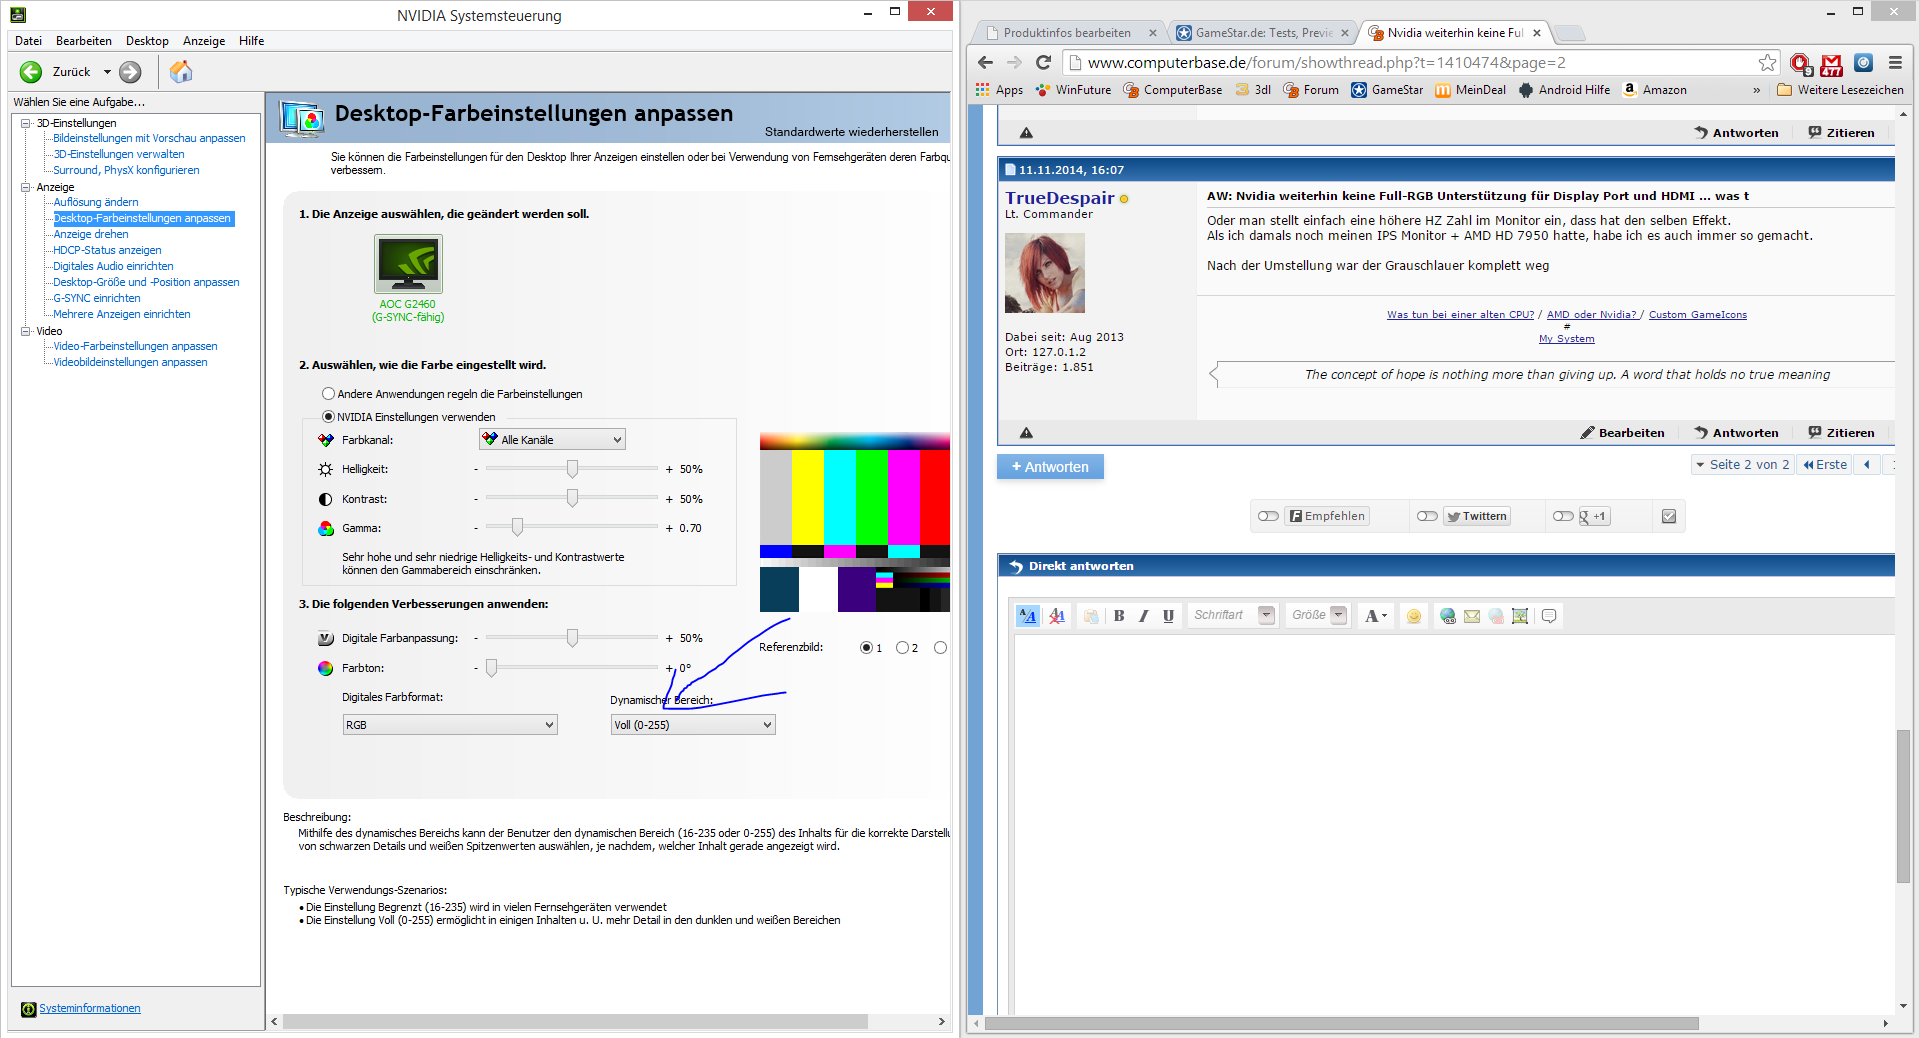
Task: Click Bearbeiten on TrueDespair's post
Action: tap(1623, 433)
